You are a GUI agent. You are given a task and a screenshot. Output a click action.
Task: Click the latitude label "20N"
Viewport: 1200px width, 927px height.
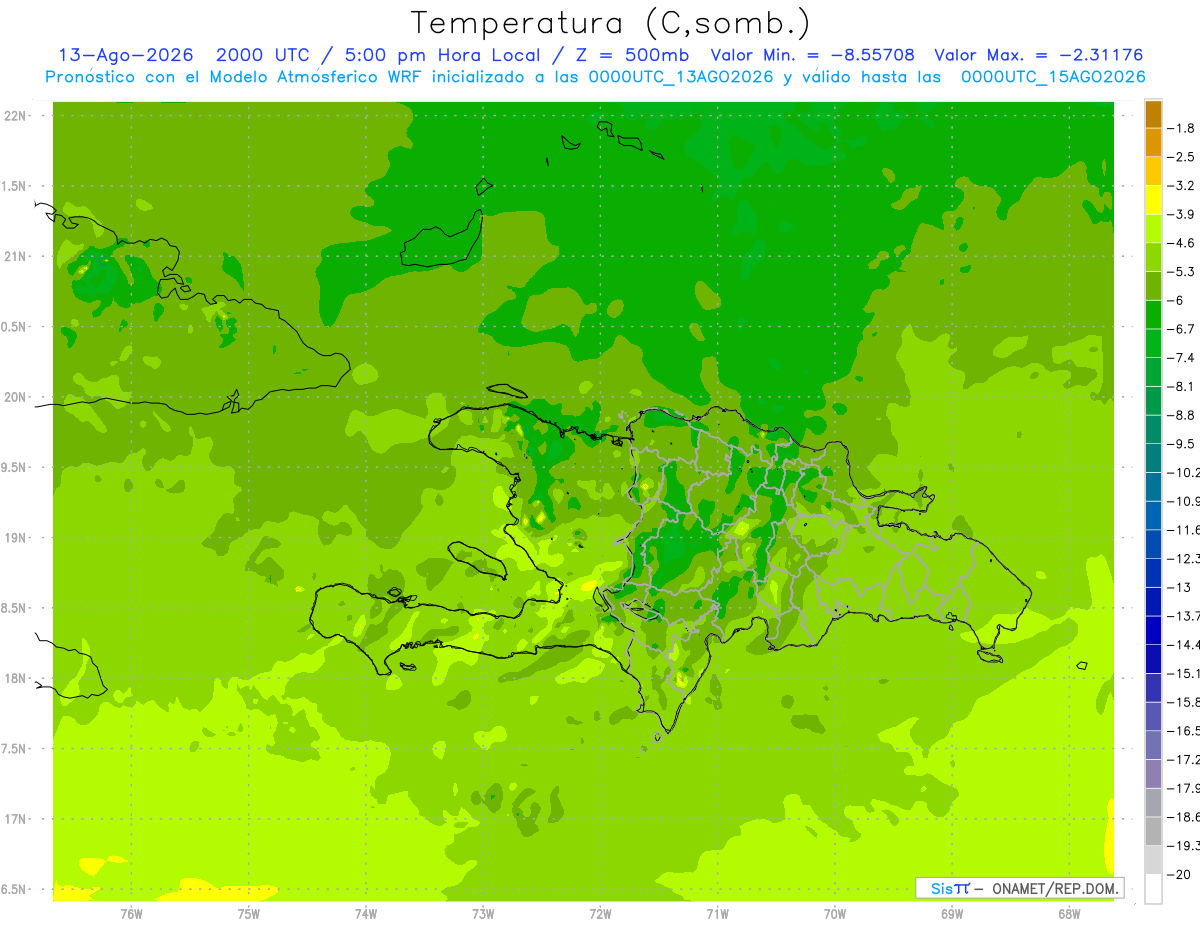(15, 397)
